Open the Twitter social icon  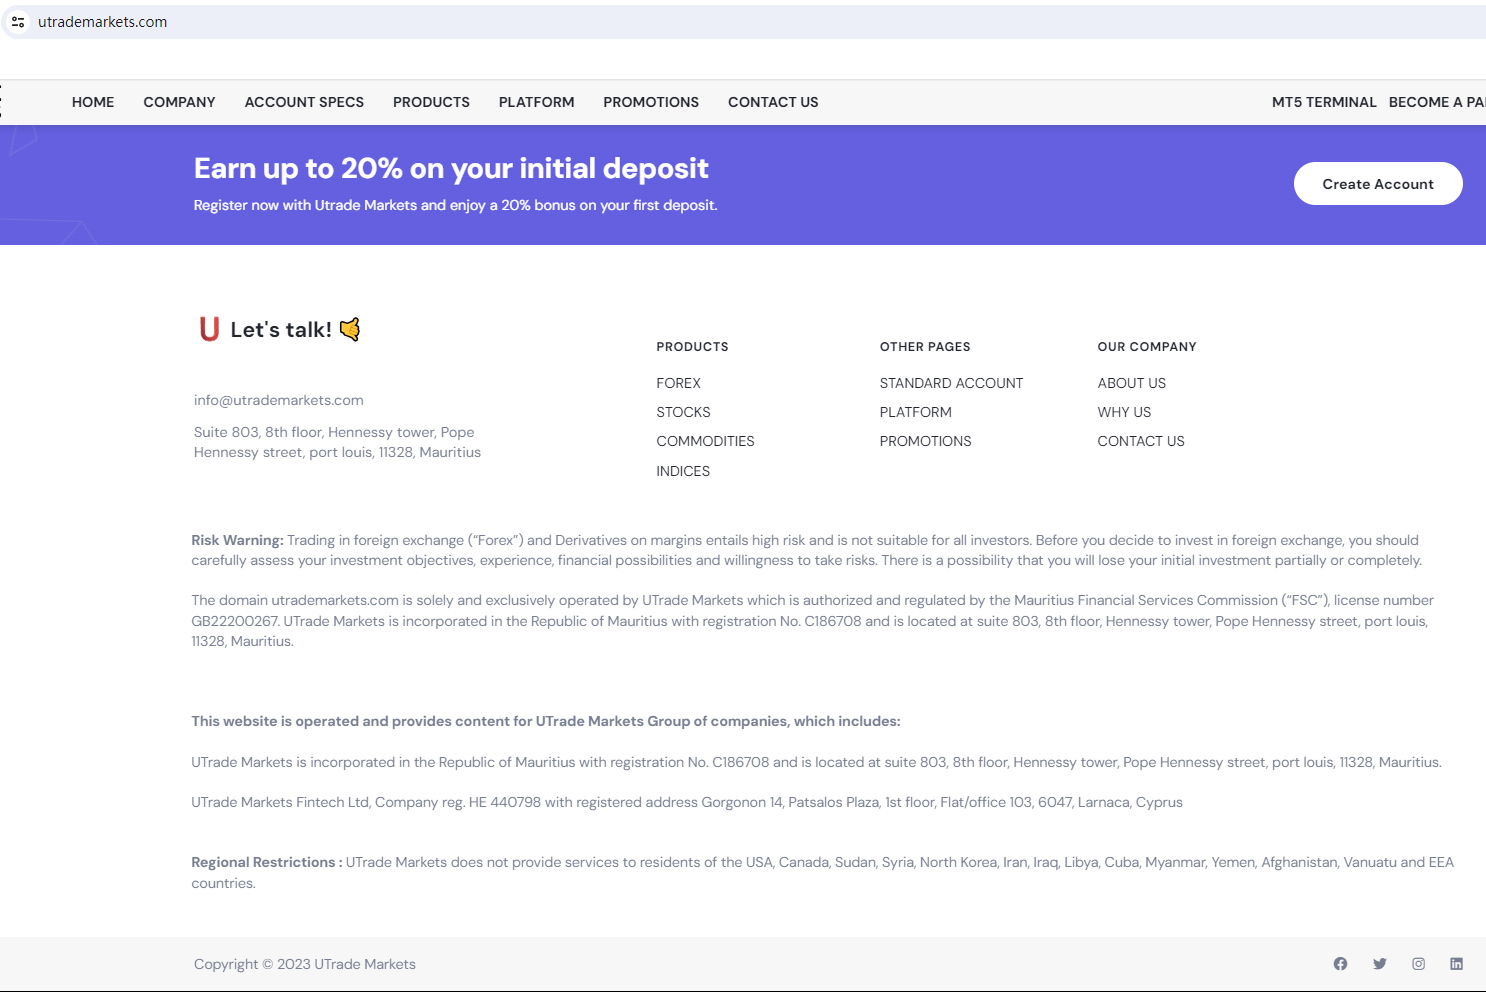(1380, 964)
